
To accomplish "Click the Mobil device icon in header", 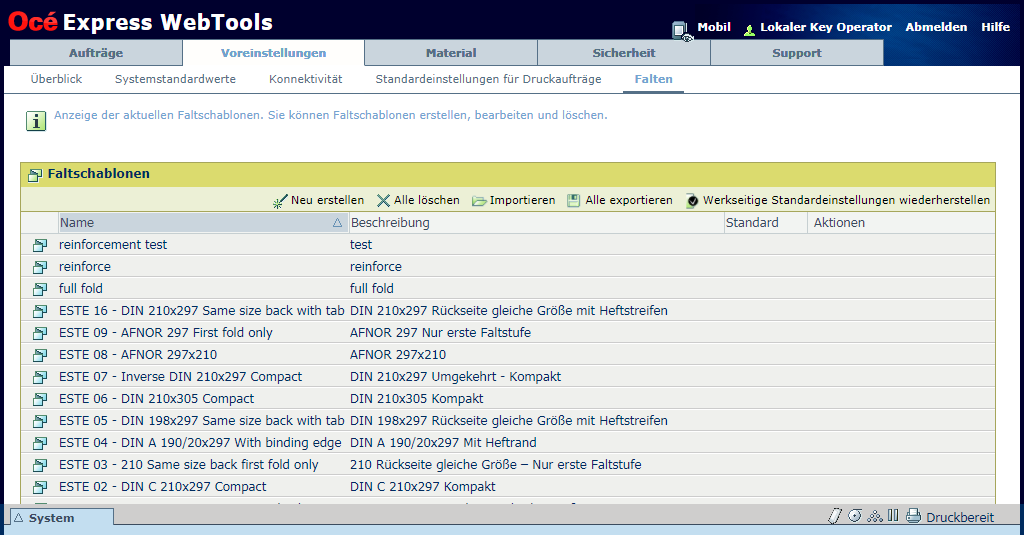I will [681, 30].
